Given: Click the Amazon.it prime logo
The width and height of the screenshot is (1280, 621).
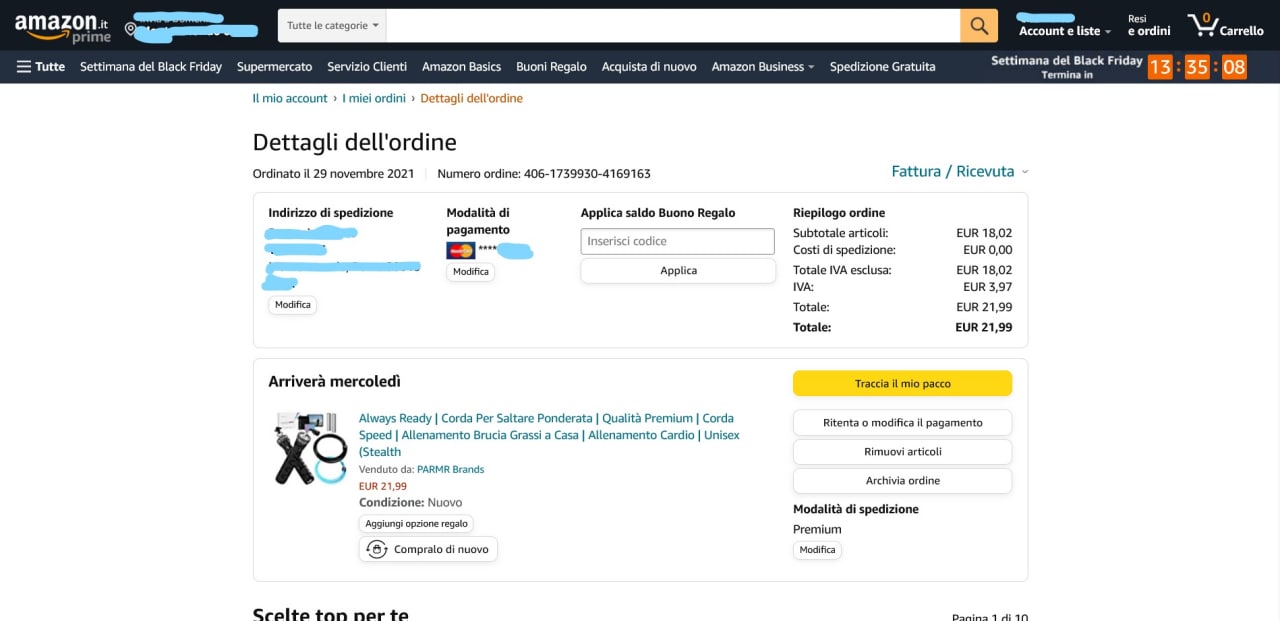Looking at the screenshot, I should click(x=62, y=26).
